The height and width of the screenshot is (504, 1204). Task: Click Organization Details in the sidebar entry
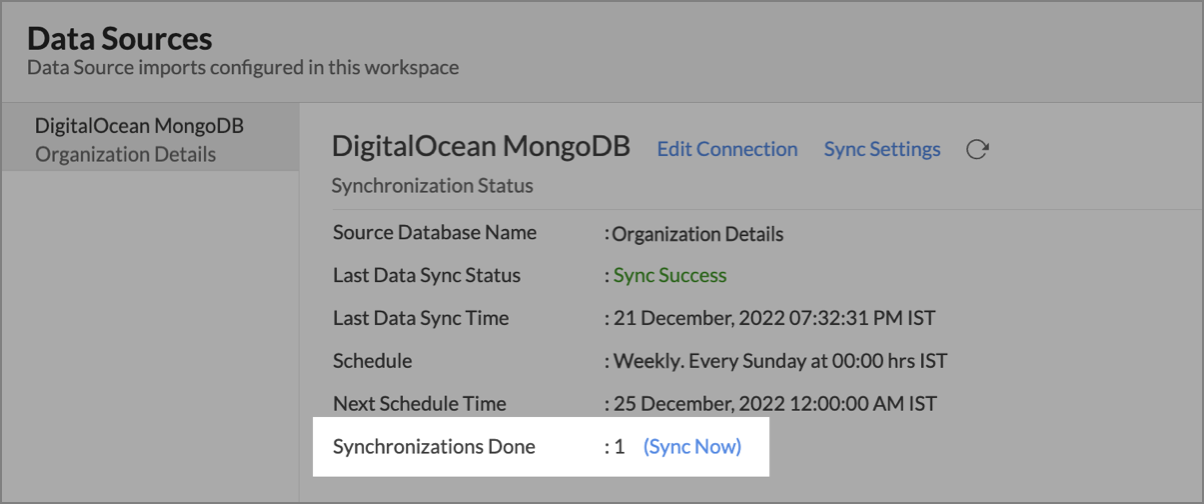coord(125,154)
